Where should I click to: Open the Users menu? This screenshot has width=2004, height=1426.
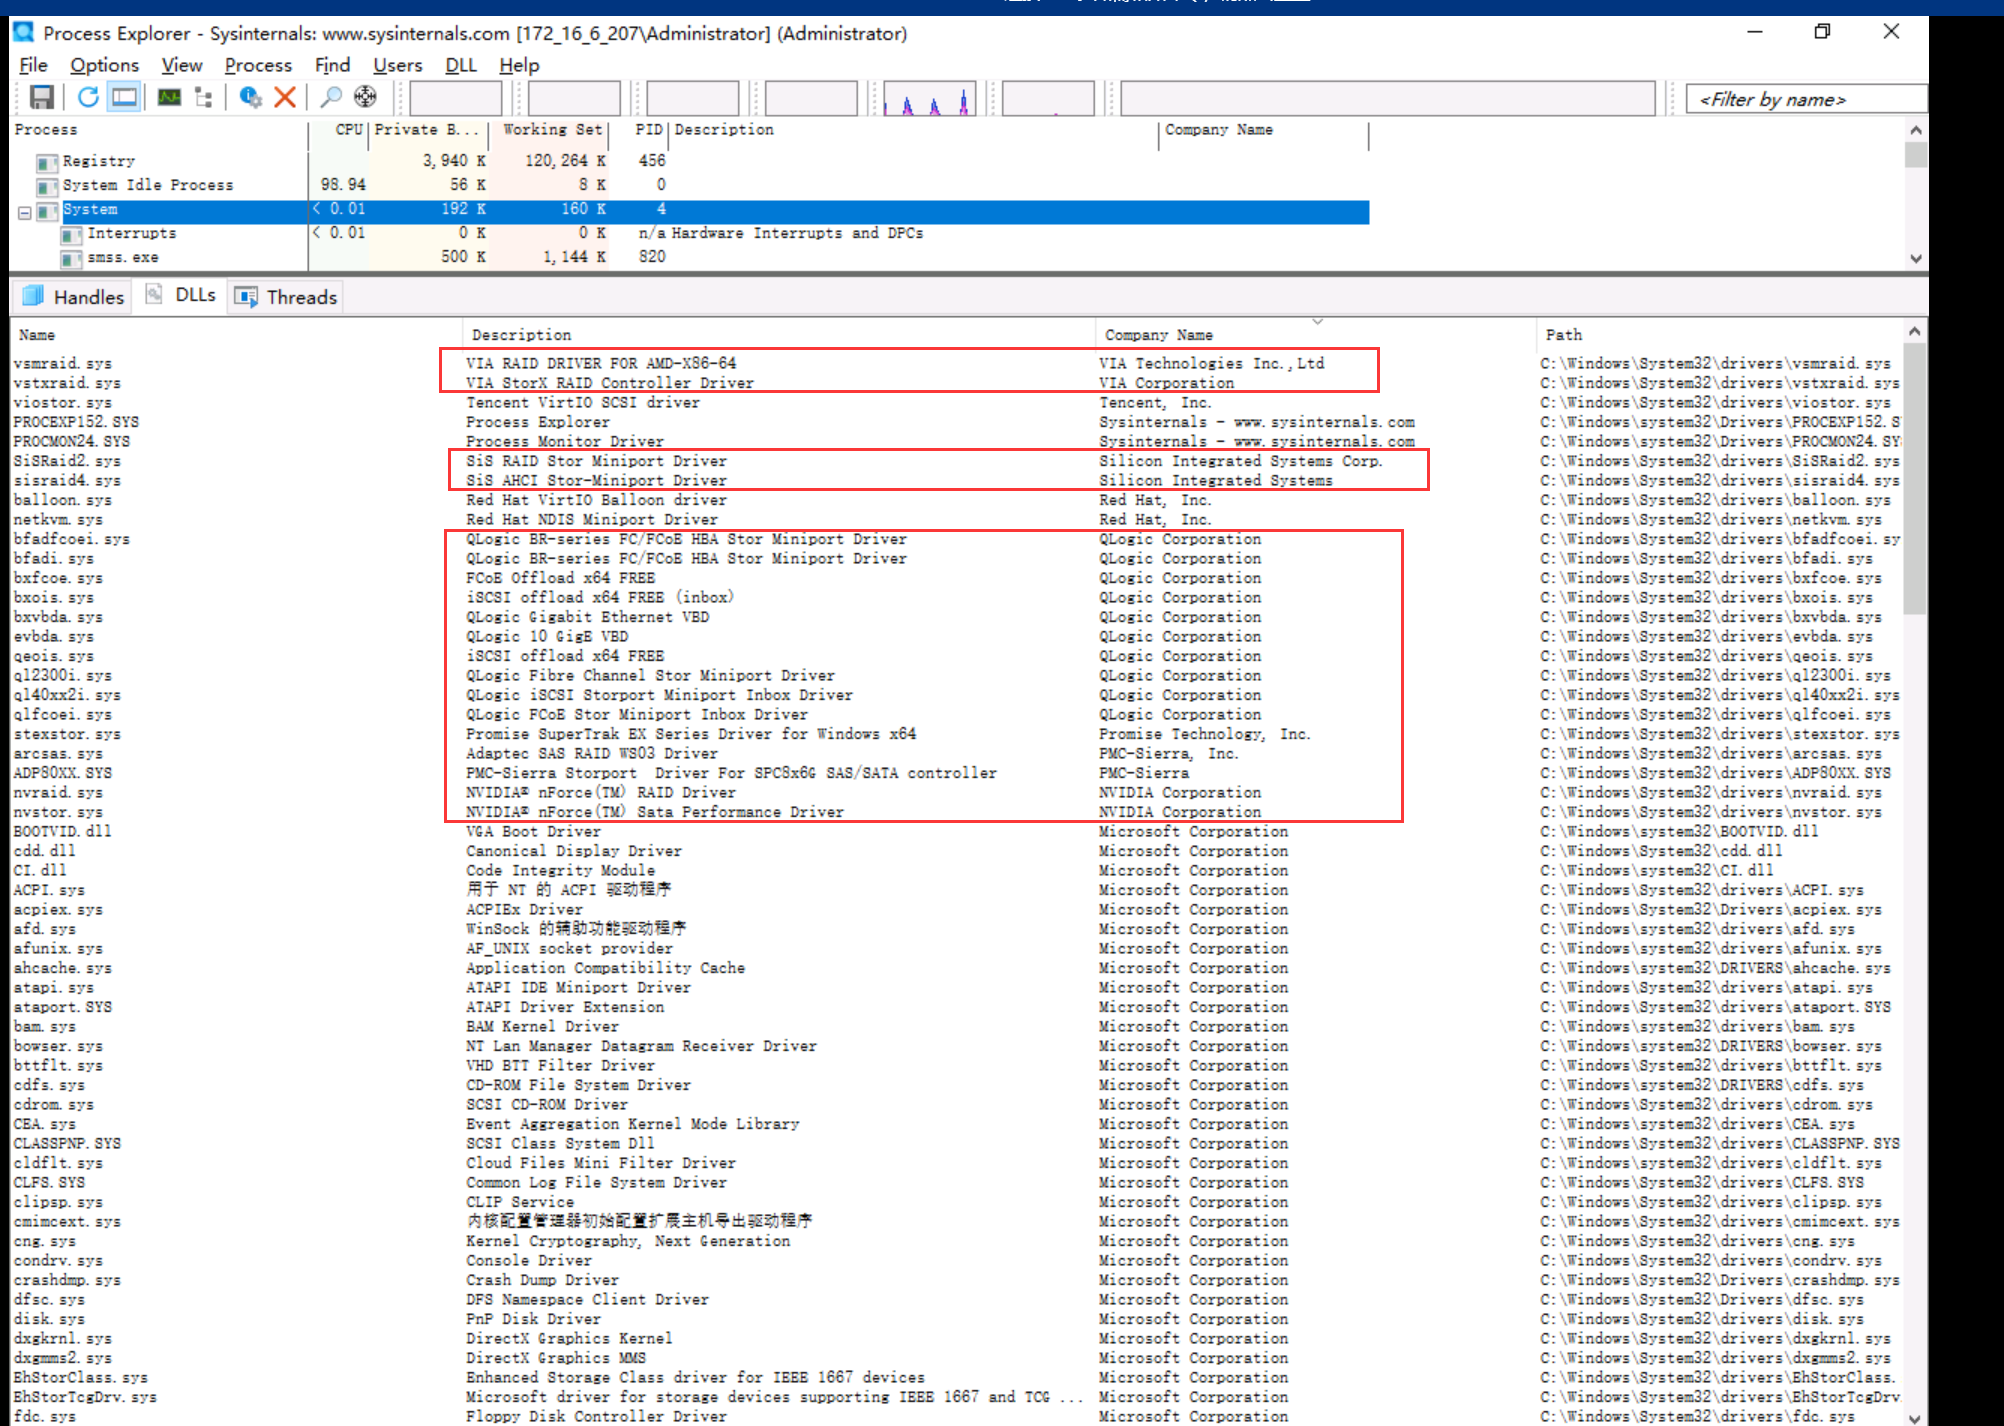(397, 65)
